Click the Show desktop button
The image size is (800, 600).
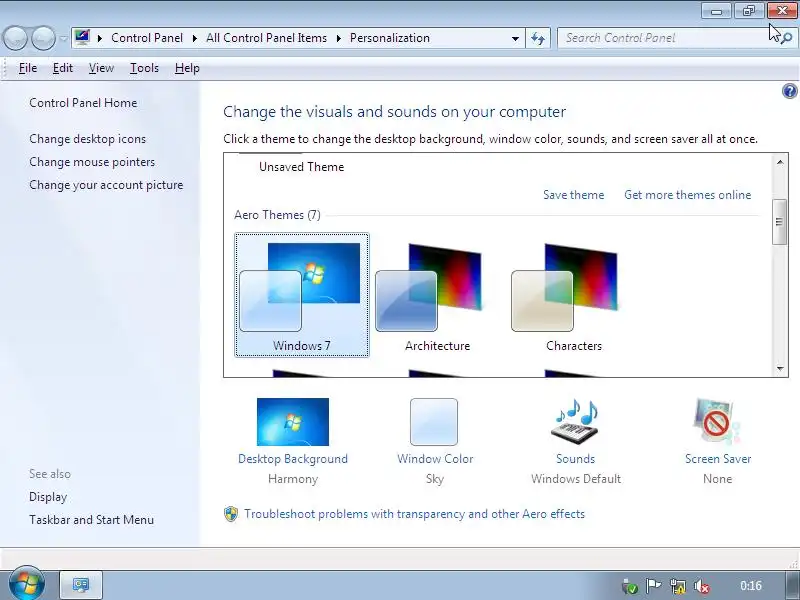point(792,585)
